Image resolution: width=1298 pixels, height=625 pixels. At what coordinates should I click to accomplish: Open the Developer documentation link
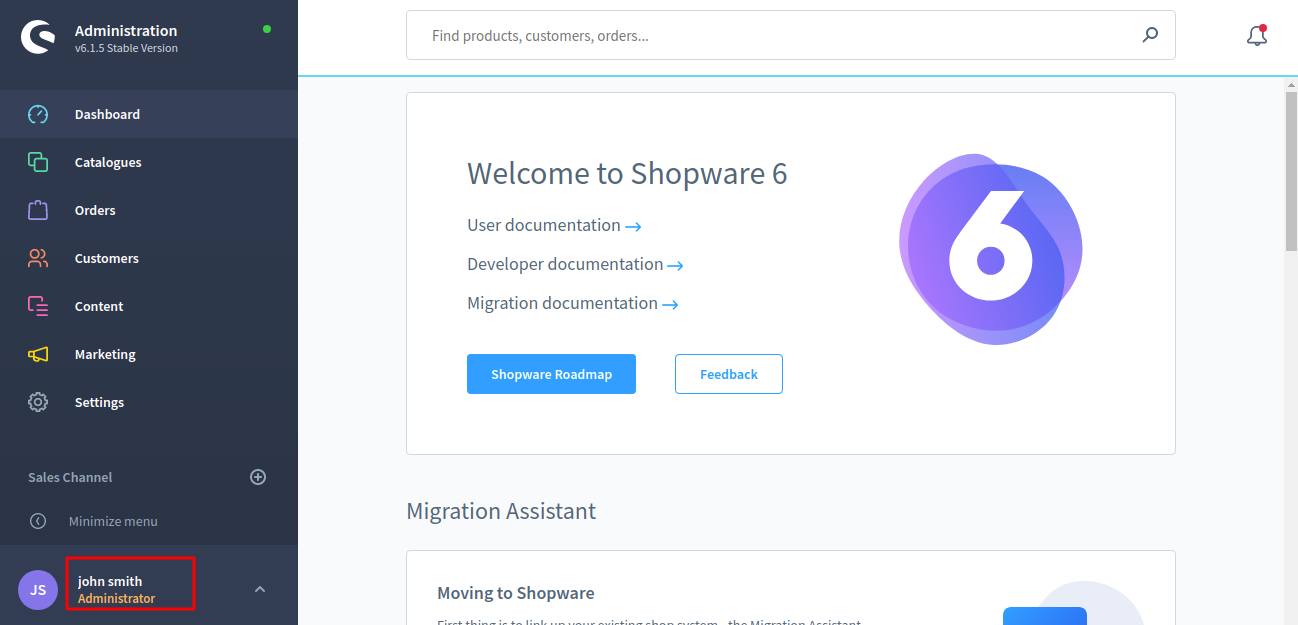[x=575, y=264]
